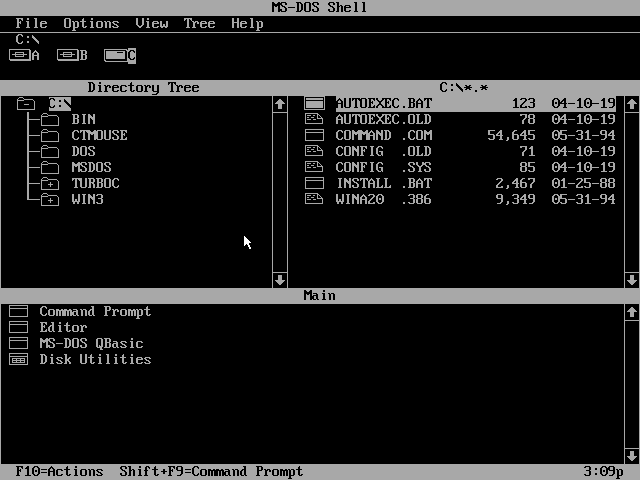Click the DOS folder icon
Screen dimensions: 640x480
click(x=50, y=152)
